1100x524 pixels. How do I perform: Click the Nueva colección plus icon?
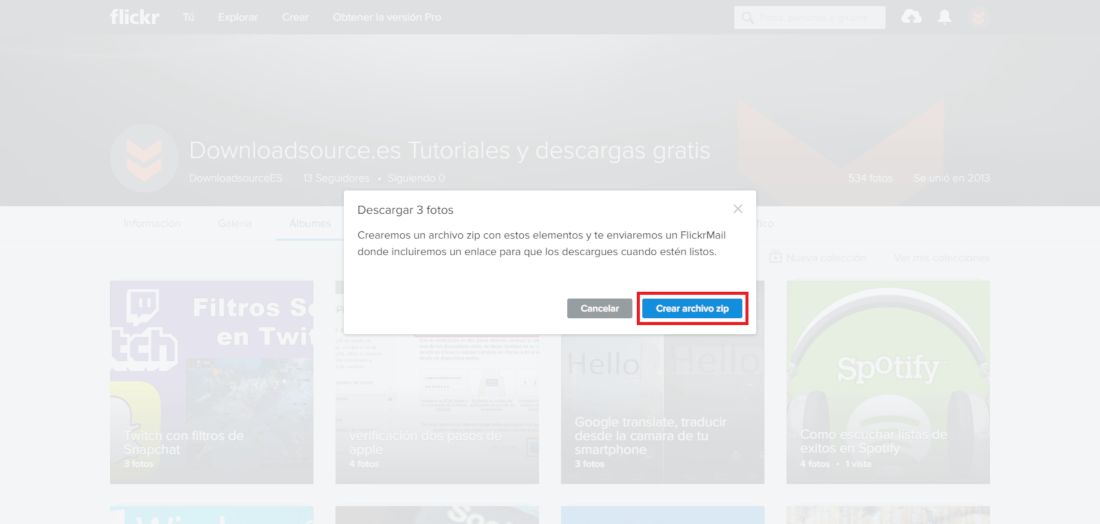pos(775,257)
